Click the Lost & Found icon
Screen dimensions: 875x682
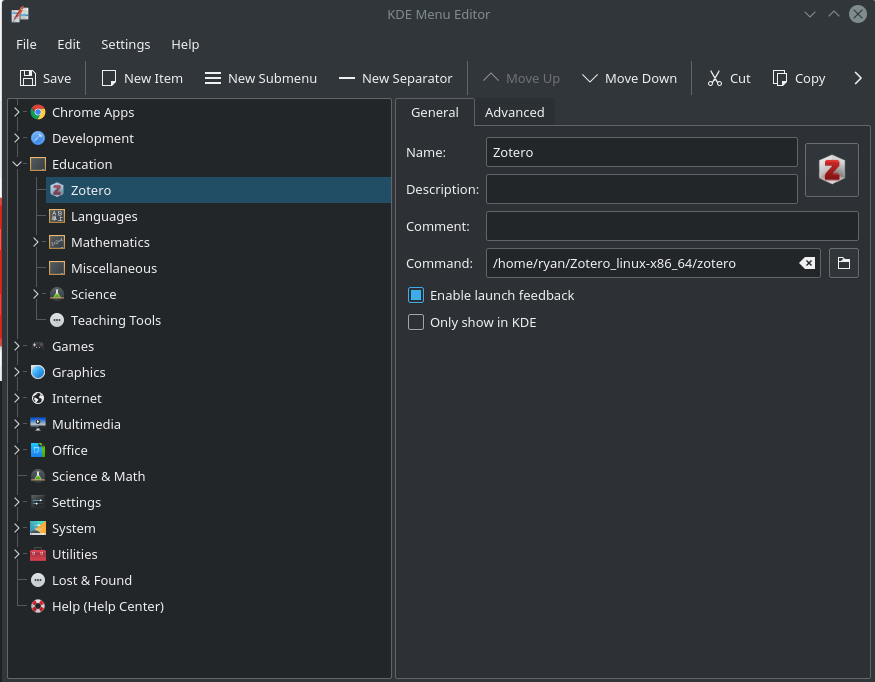click(x=38, y=580)
